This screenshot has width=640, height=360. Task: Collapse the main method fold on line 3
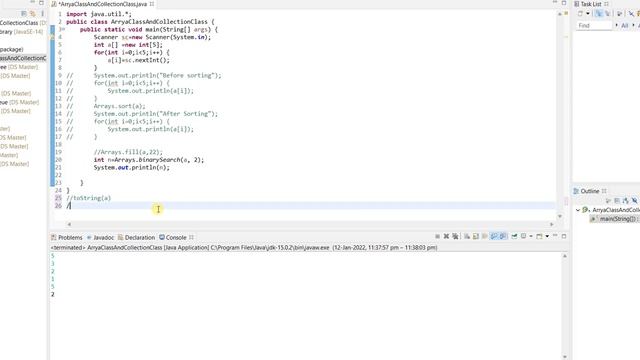point(62,29)
